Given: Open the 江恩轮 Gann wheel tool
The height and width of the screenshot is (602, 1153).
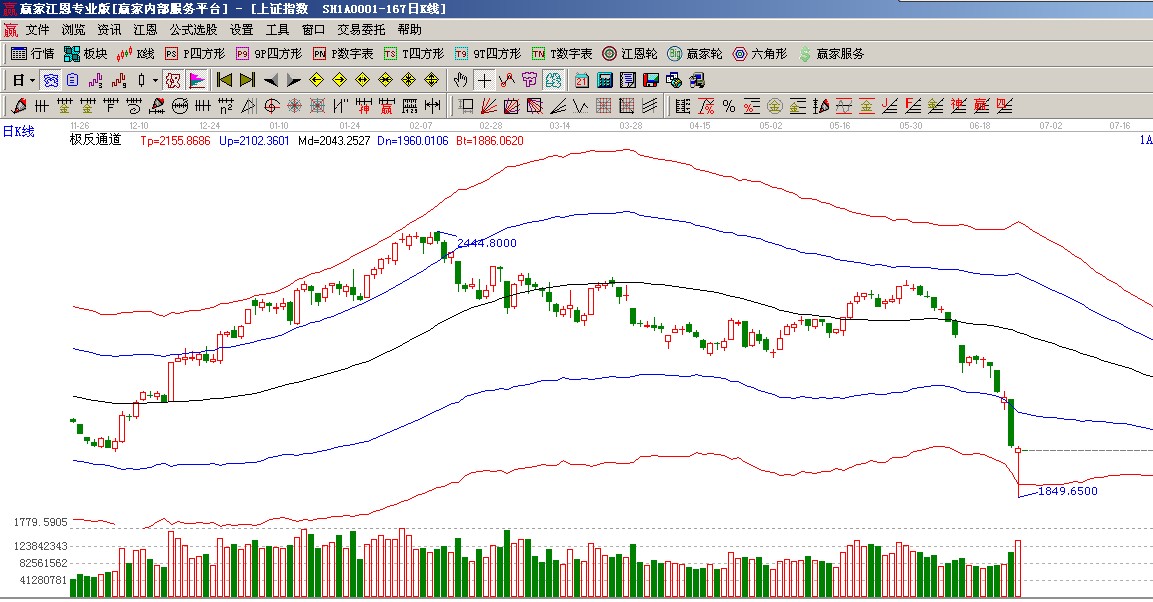Looking at the screenshot, I should pos(630,54).
